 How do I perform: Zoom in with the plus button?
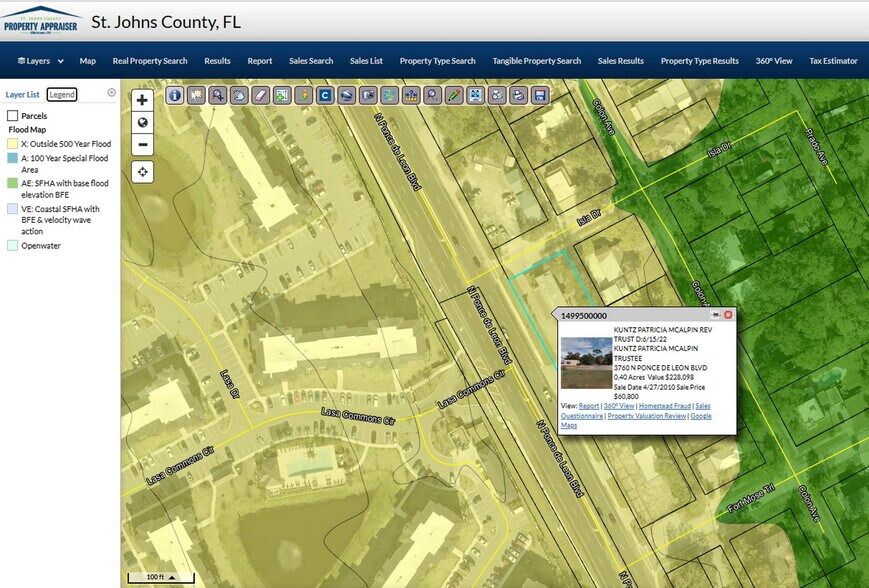coord(142,100)
